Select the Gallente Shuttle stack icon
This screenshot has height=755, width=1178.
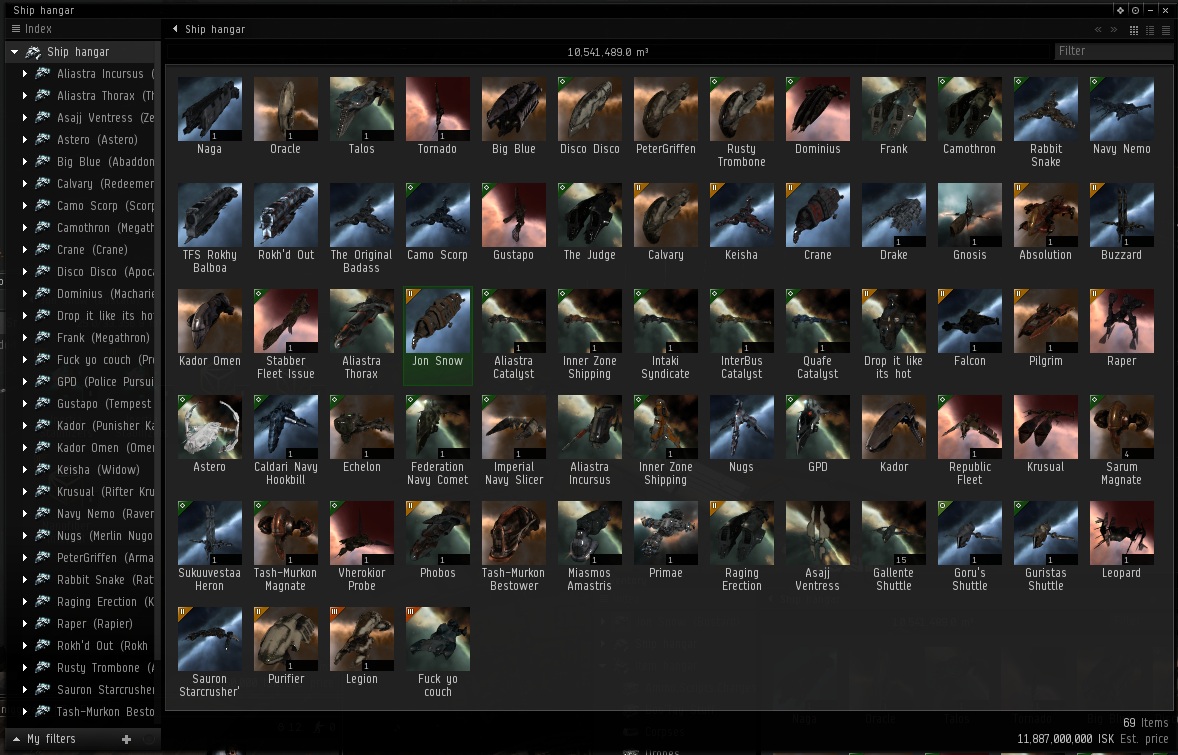coord(893,533)
